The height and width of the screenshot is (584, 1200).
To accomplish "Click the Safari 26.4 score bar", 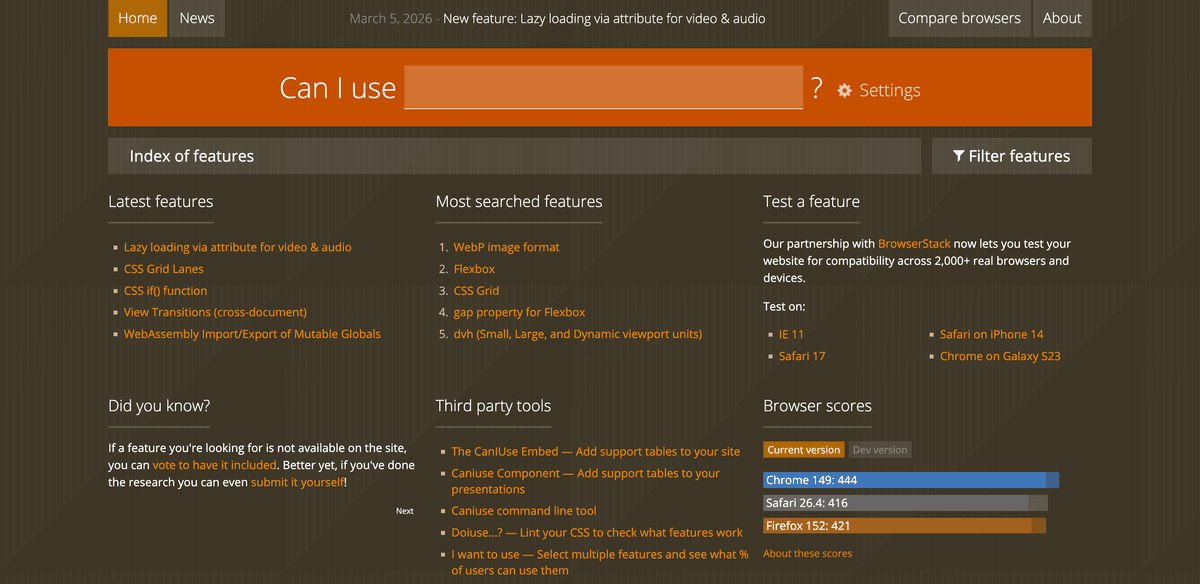I will pyautogui.click(x=905, y=503).
